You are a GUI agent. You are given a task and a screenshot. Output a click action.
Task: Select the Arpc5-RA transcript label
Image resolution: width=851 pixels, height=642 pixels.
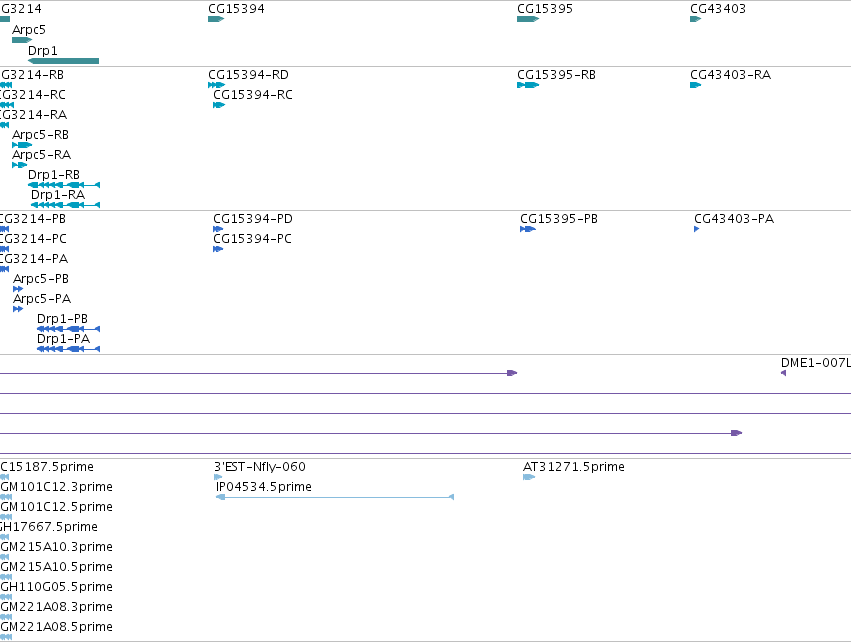click(42, 155)
